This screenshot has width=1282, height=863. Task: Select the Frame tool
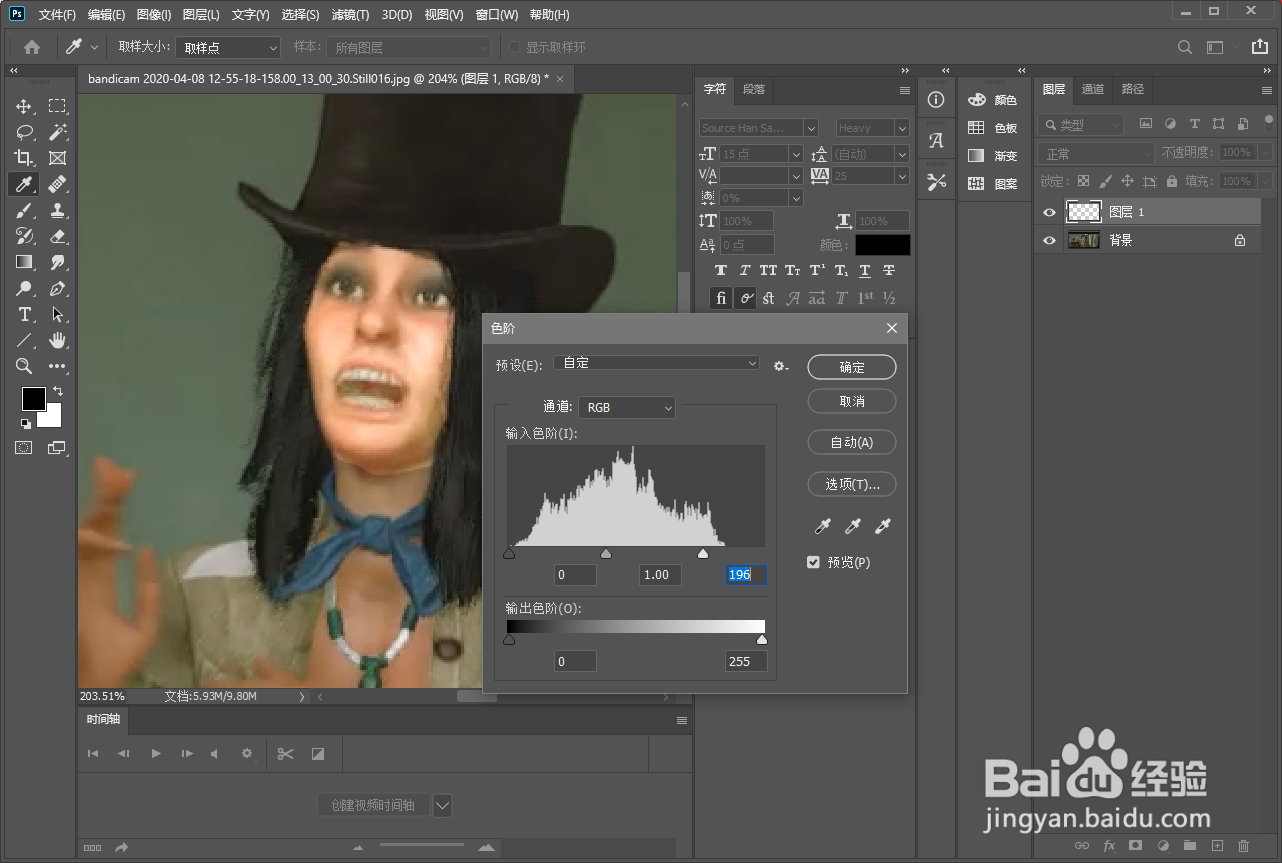(x=58, y=158)
